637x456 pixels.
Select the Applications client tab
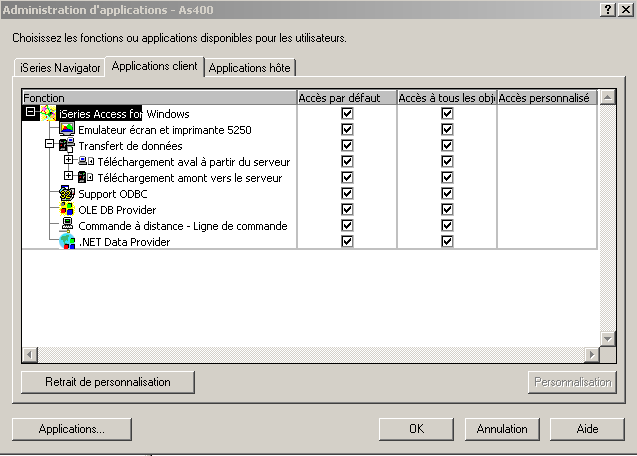click(154, 66)
